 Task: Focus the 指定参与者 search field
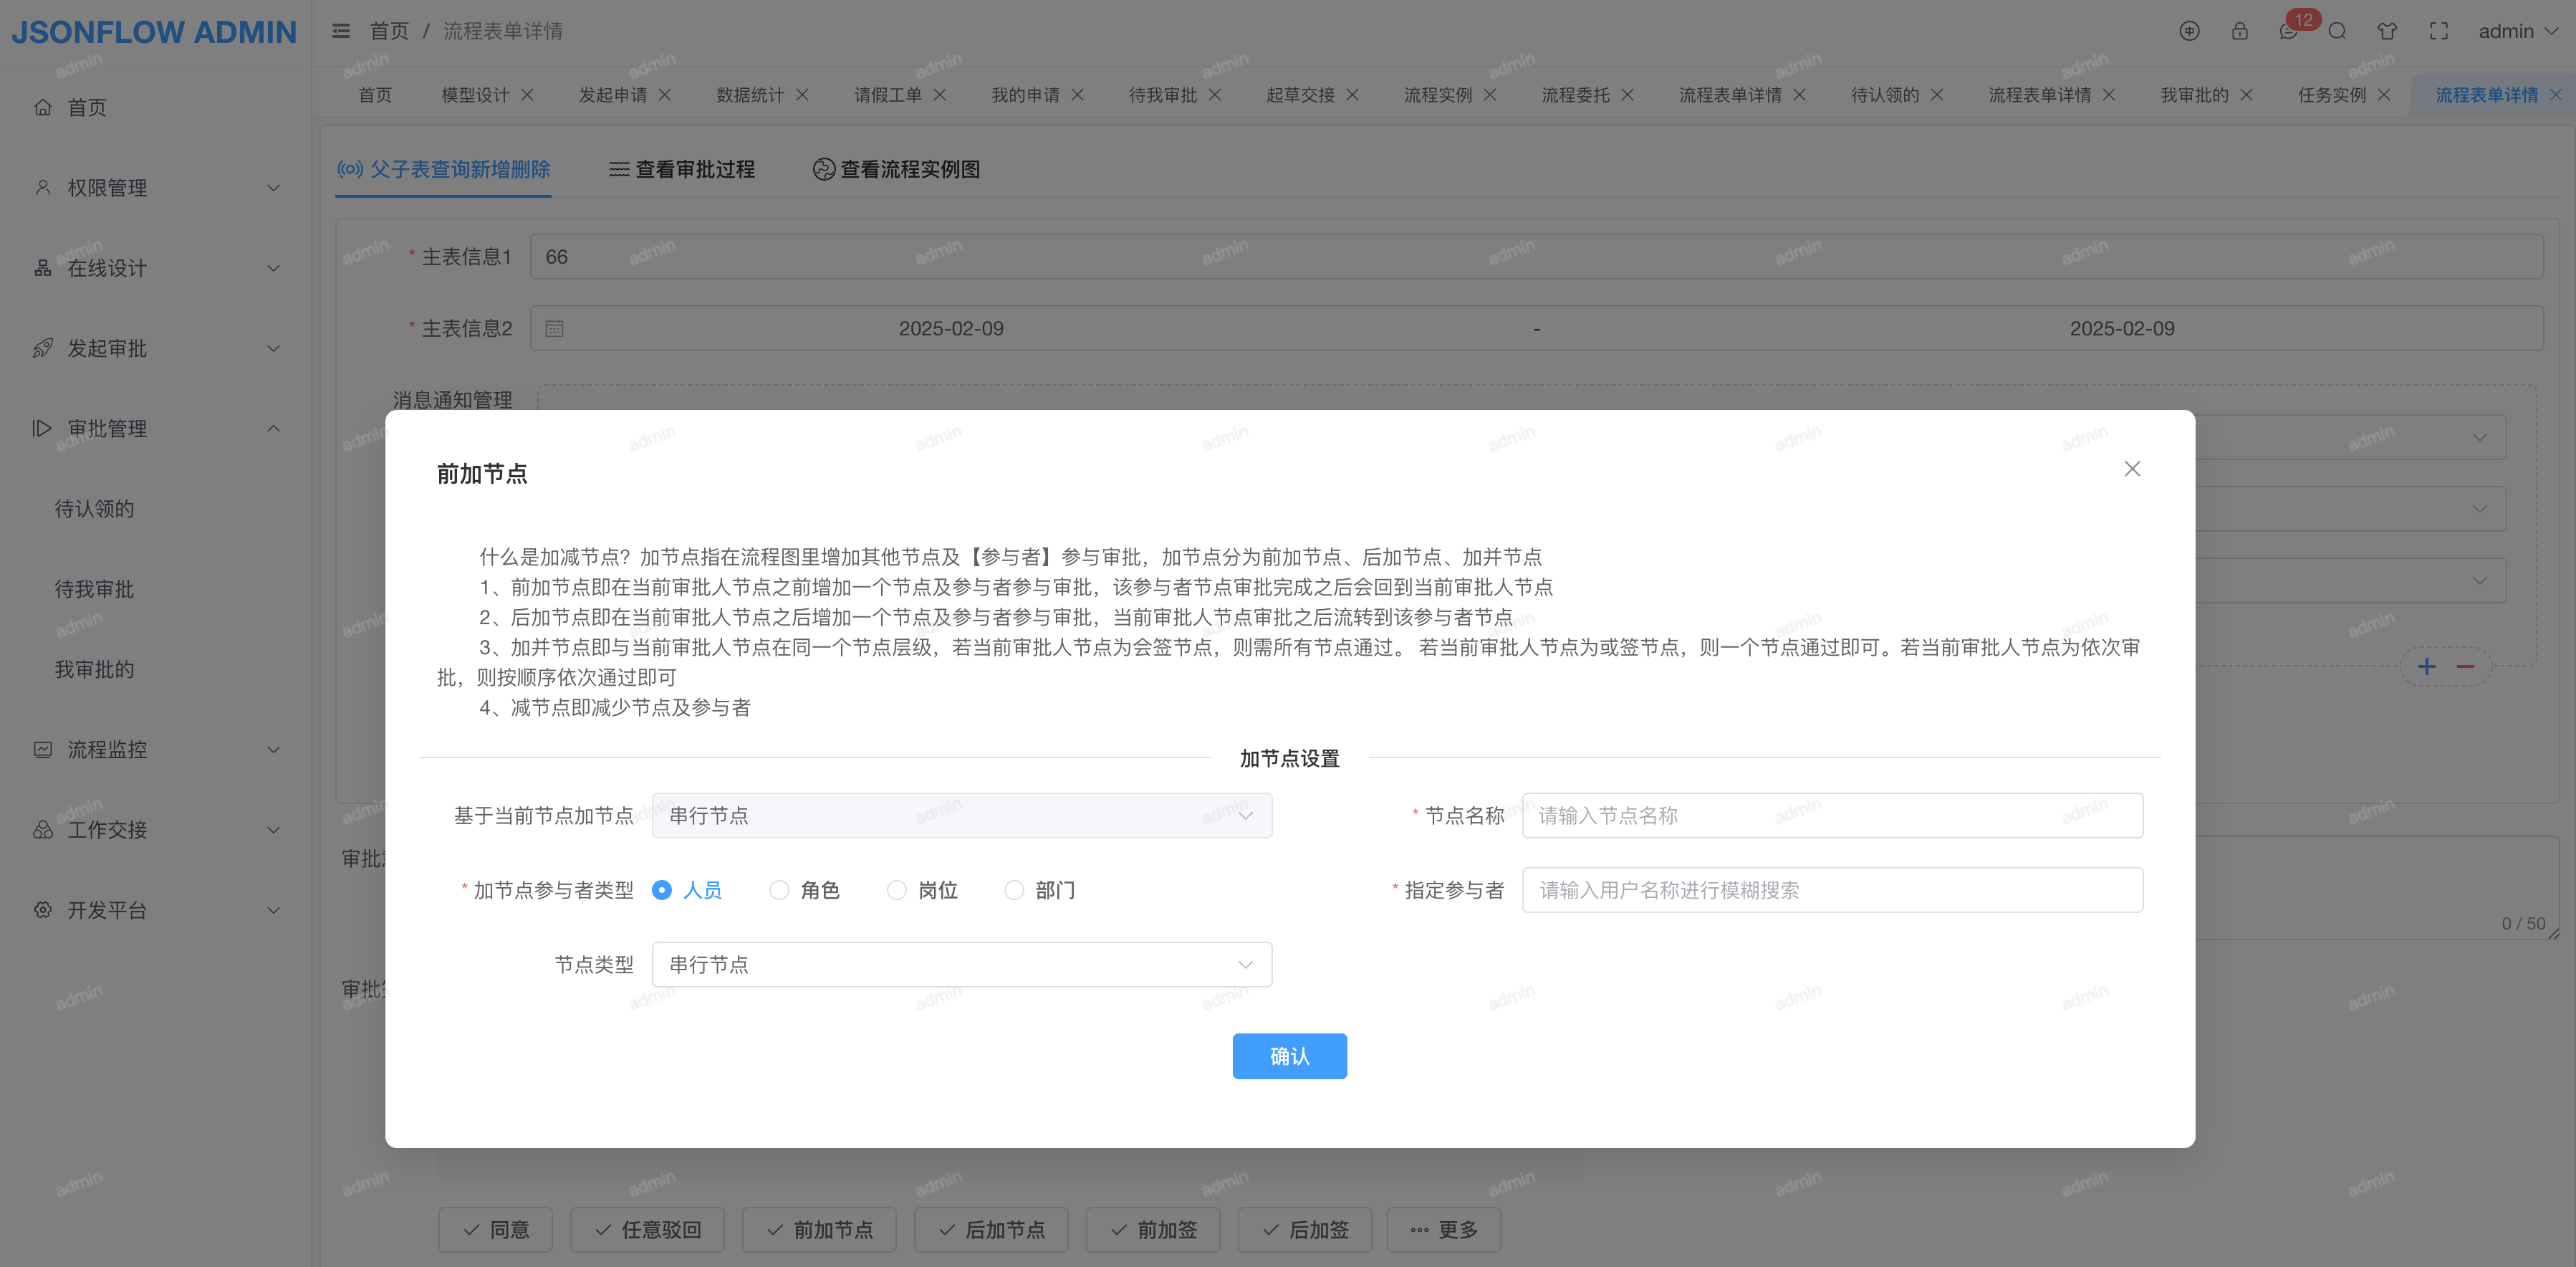click(1831, 890)
